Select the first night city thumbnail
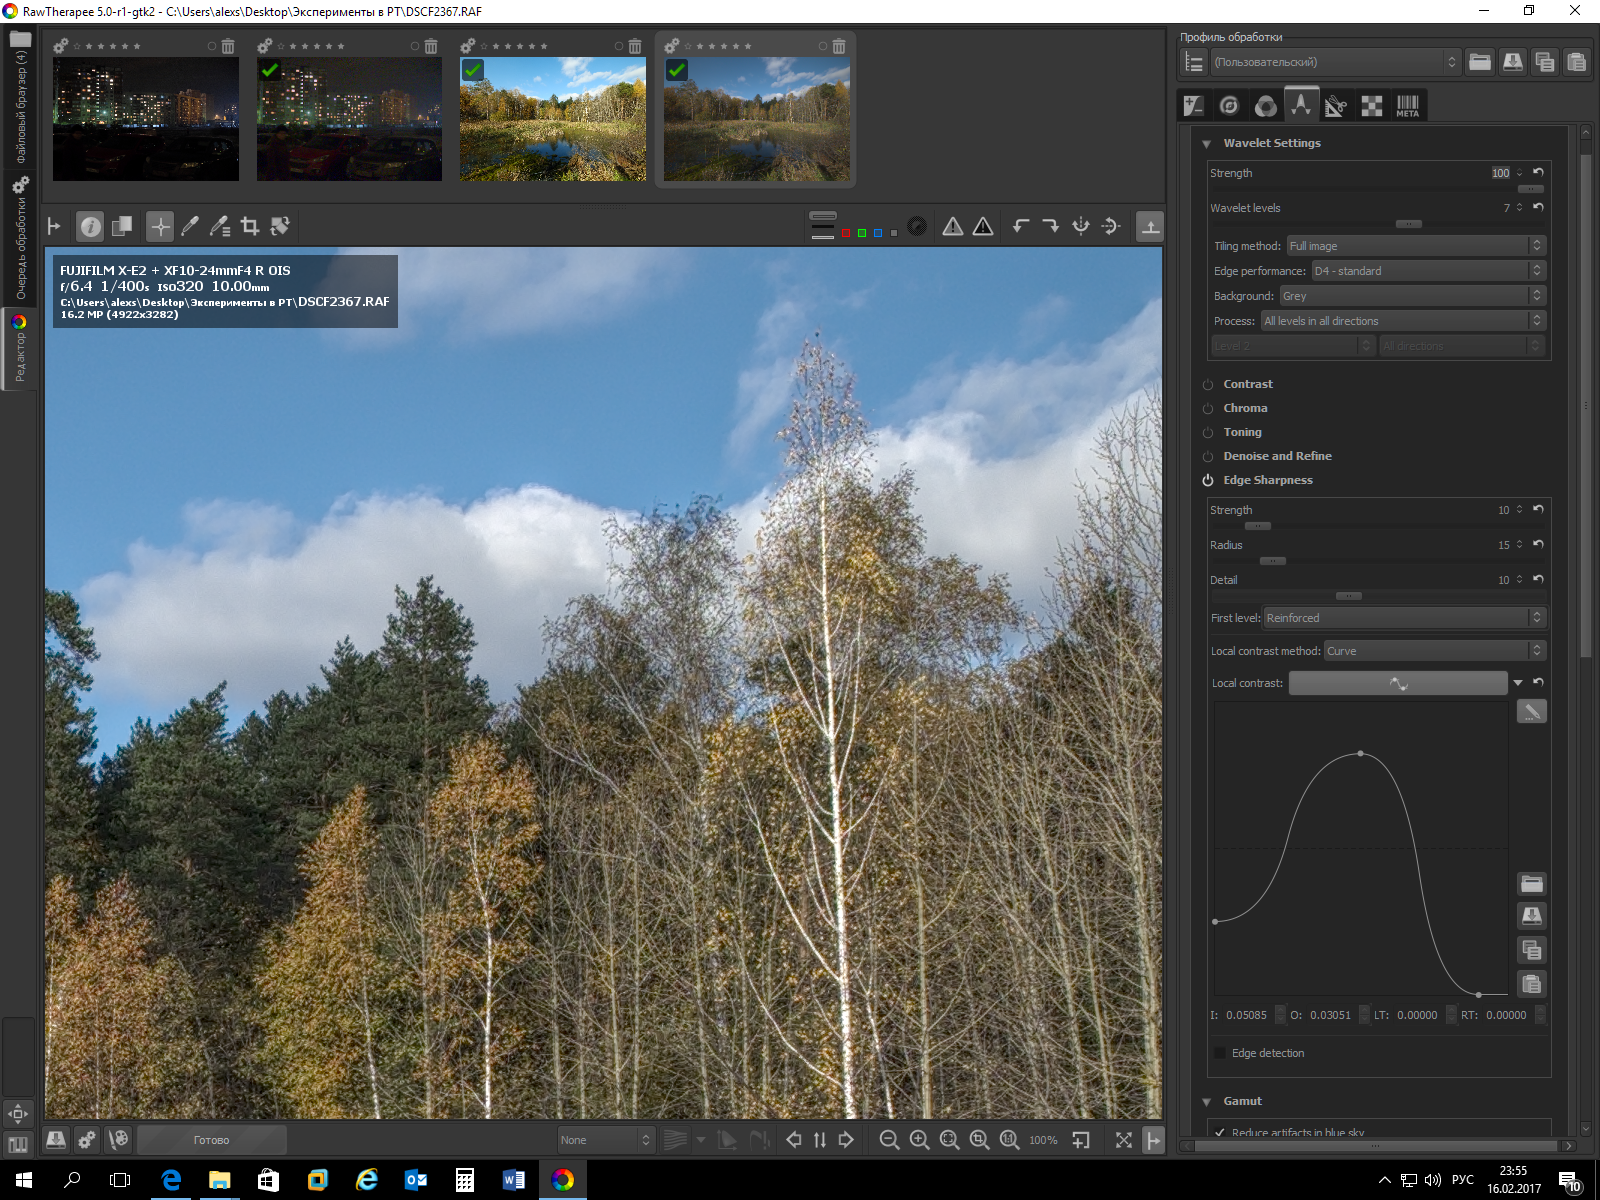1600x1200 pixels. [x=146, y=119]
